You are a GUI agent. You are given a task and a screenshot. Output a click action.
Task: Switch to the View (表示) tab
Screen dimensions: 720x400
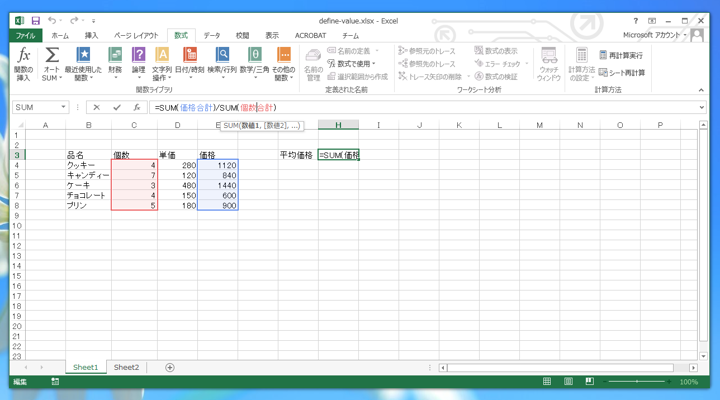point(272,35)
